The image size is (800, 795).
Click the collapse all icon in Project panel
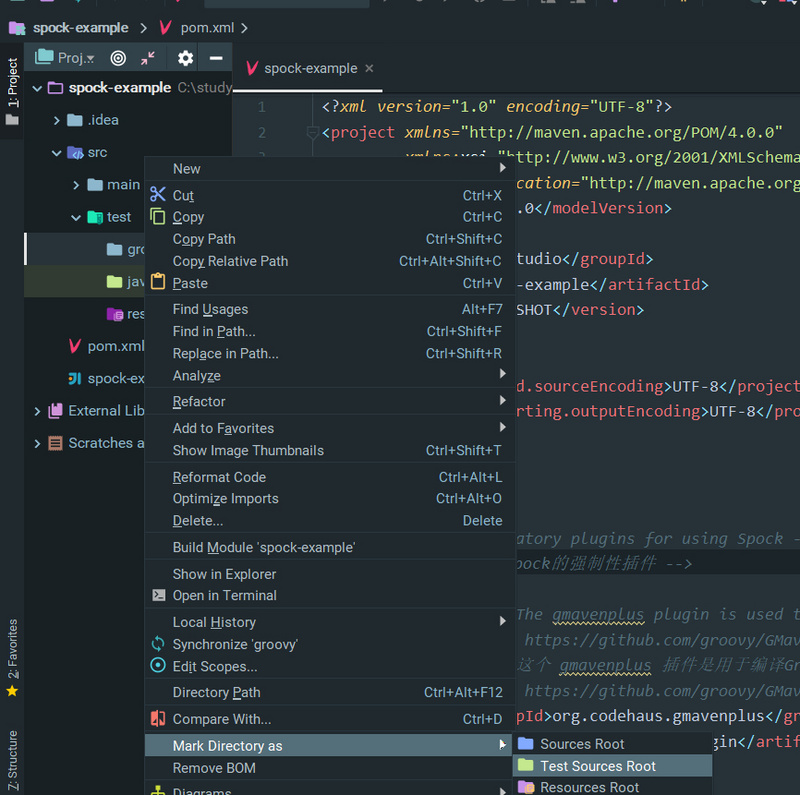pyautogui.click(x=148, y=58)
